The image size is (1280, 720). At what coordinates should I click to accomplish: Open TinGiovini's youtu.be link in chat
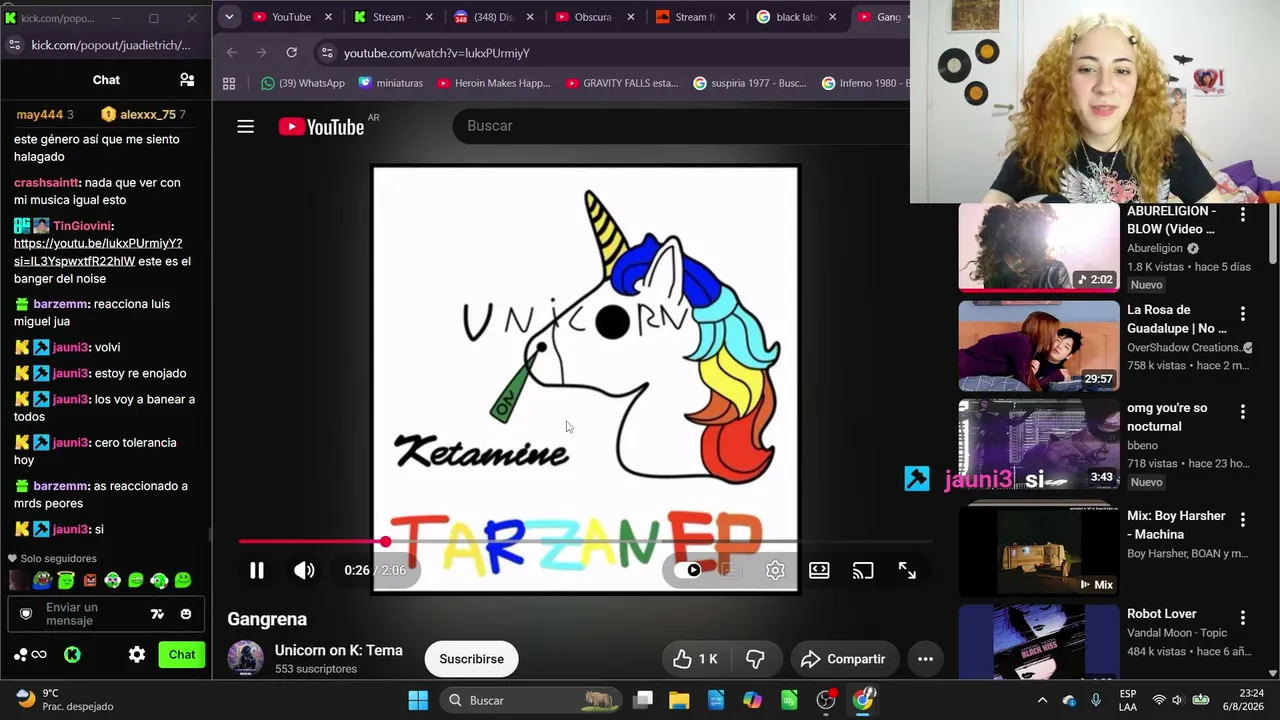point(98,252)
